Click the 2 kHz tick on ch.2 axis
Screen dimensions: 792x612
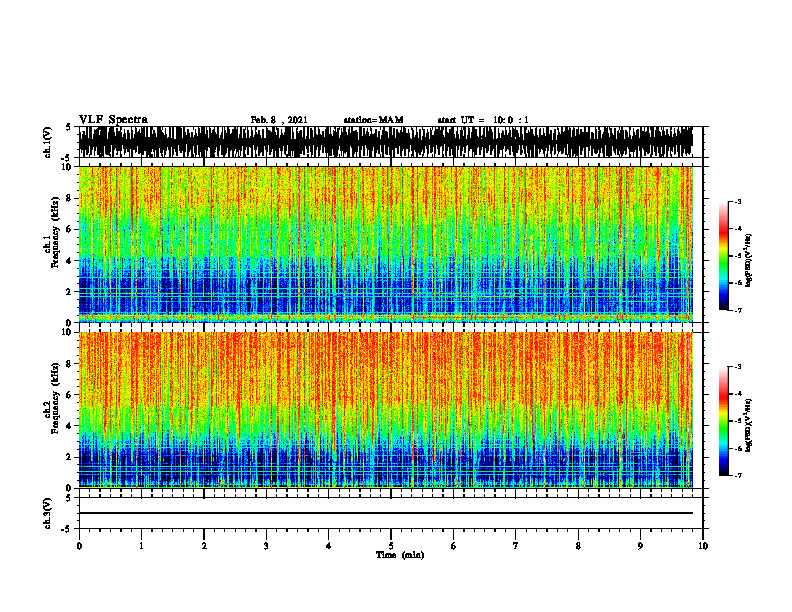(x=69, y=457)
